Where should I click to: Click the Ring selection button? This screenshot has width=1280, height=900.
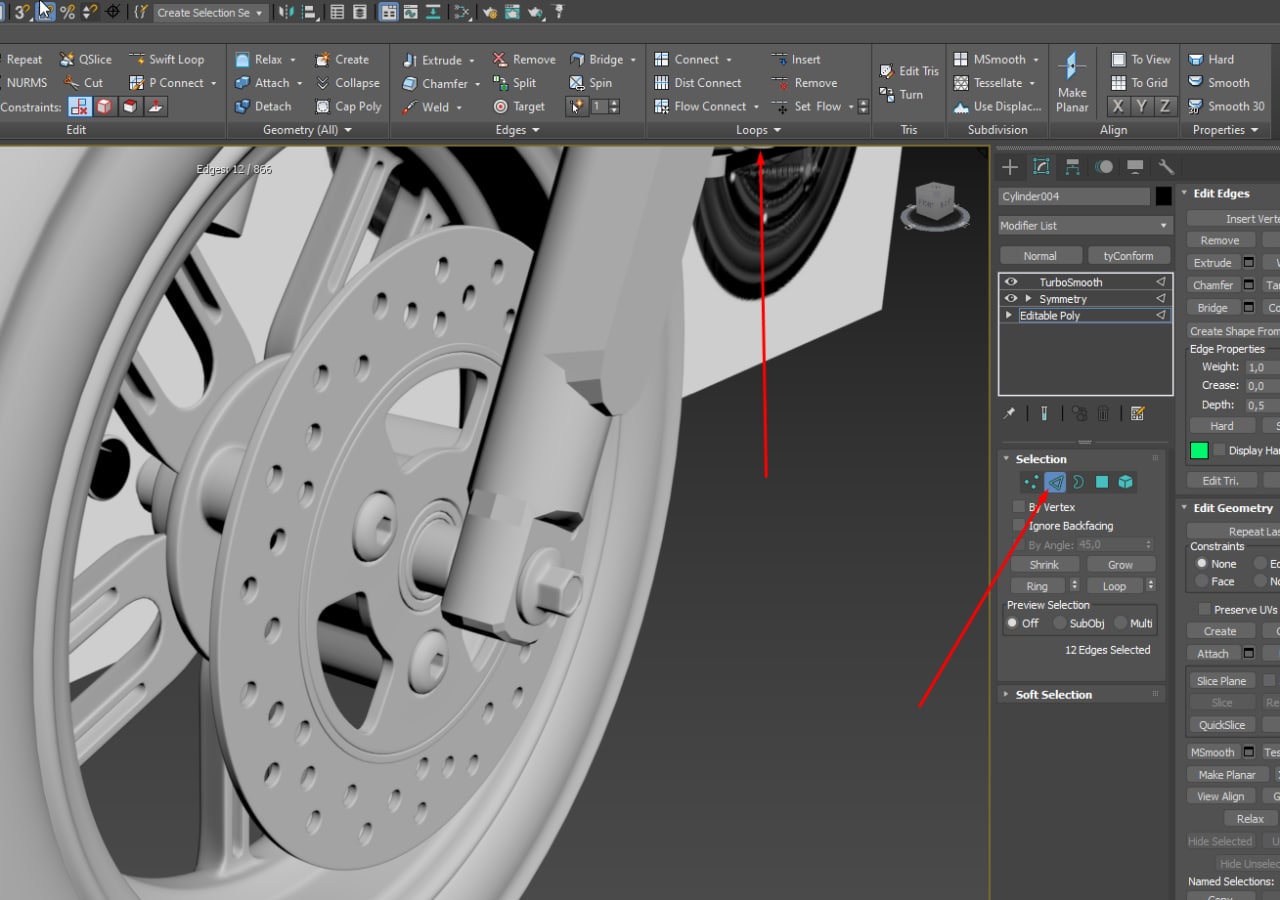click(x=1037, y=586)
